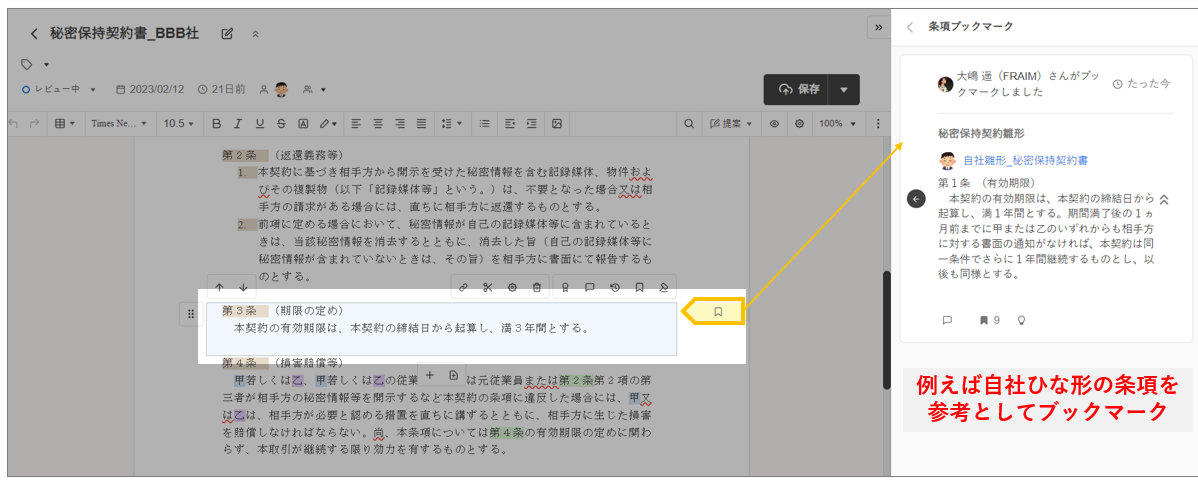Toggle bold formatting
Screen dimensions: 1198x487
[216, 124]
